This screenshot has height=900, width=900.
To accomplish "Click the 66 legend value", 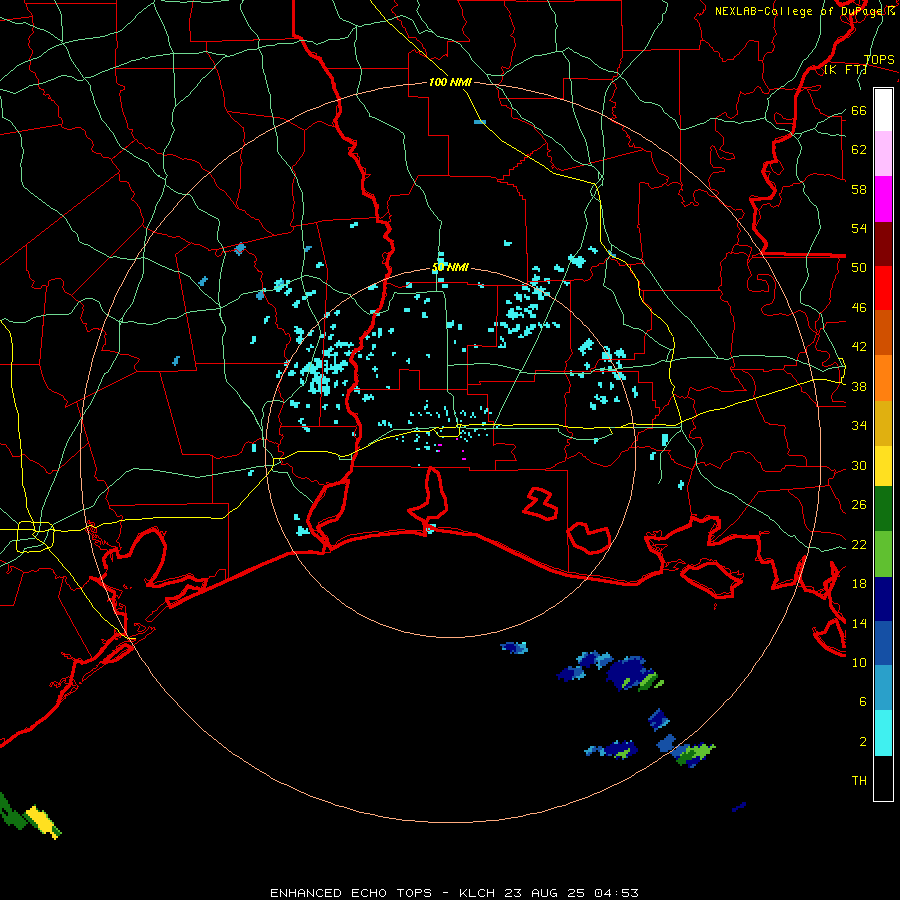I will [x=859, y=110].
